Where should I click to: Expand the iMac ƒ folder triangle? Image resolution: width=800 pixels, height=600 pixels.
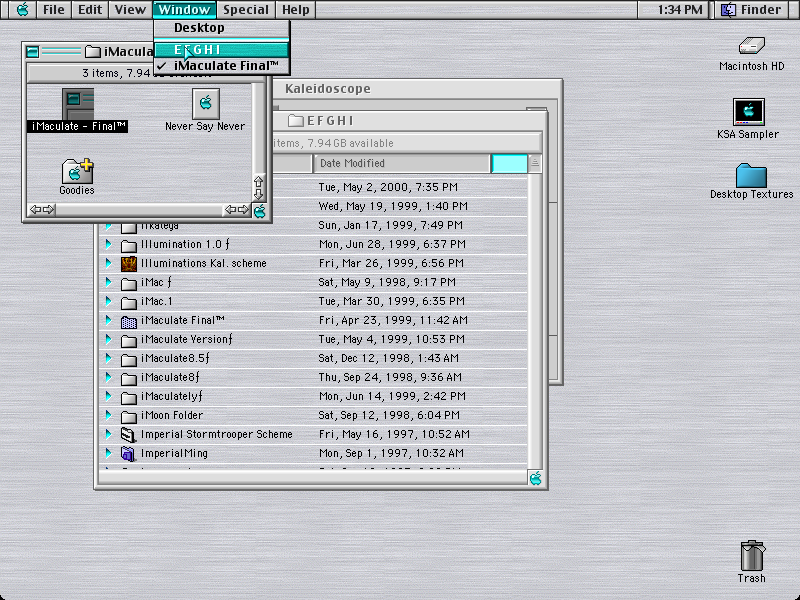(108, 282)
